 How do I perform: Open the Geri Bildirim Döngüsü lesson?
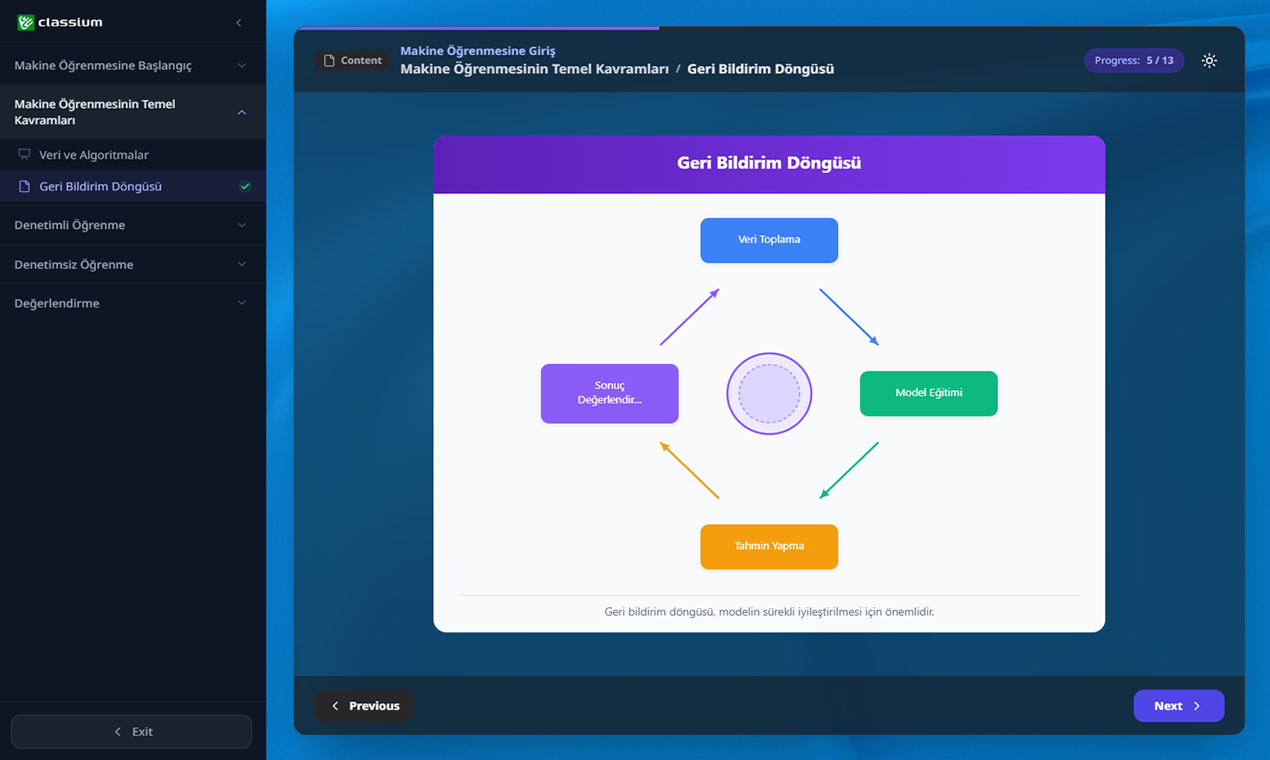pyautogui.click(x=133, y=187)
